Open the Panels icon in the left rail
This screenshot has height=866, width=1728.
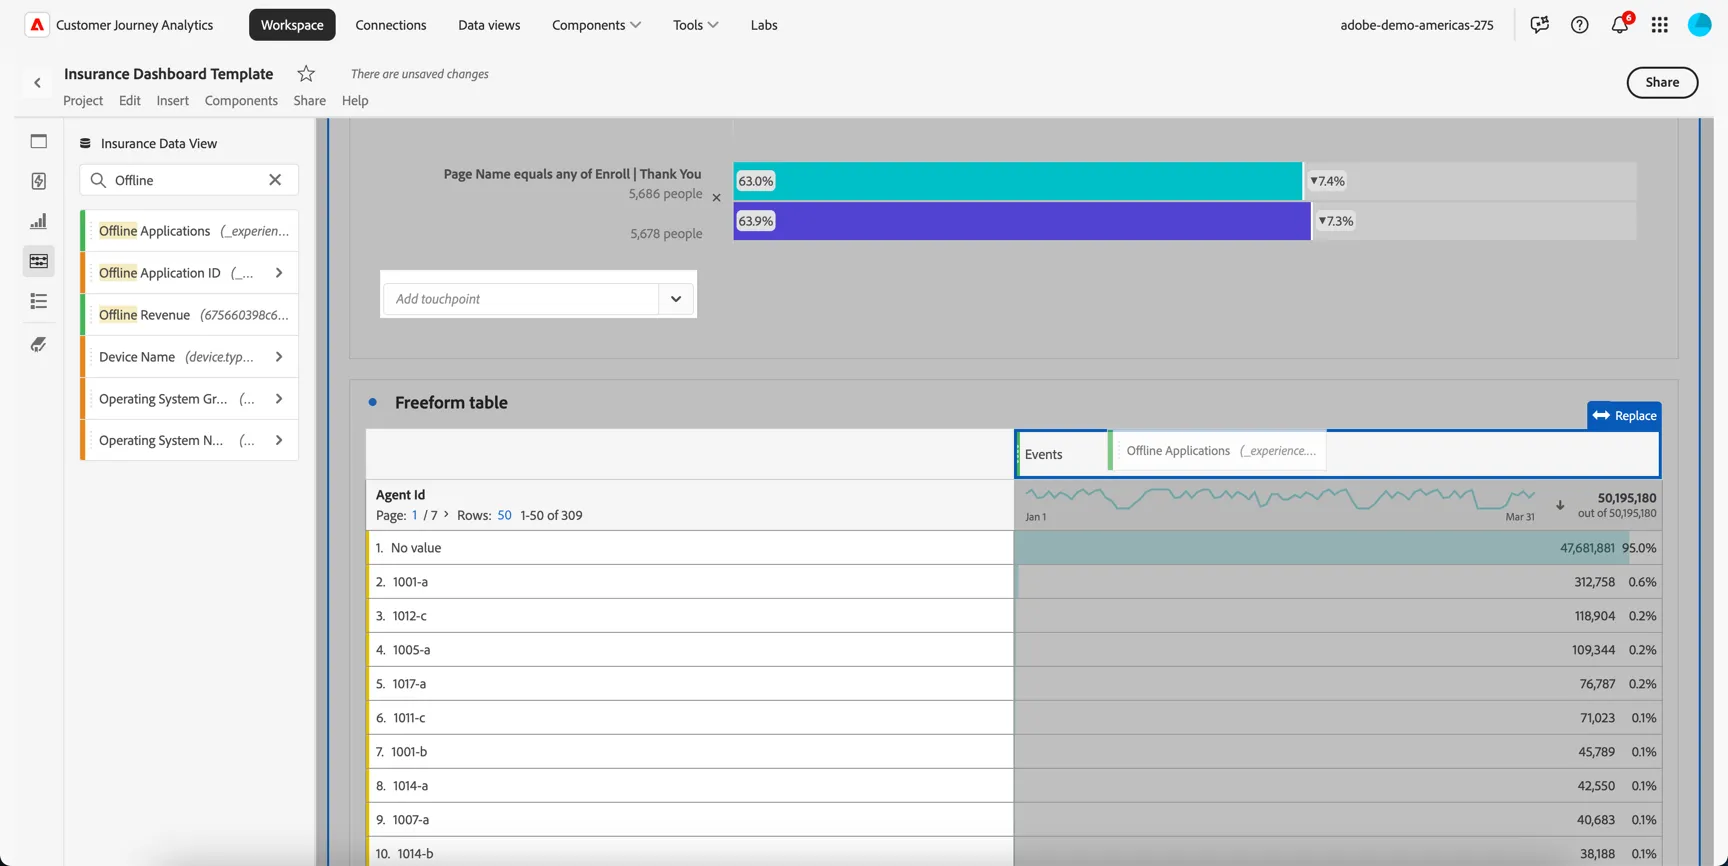coord(39,141)
